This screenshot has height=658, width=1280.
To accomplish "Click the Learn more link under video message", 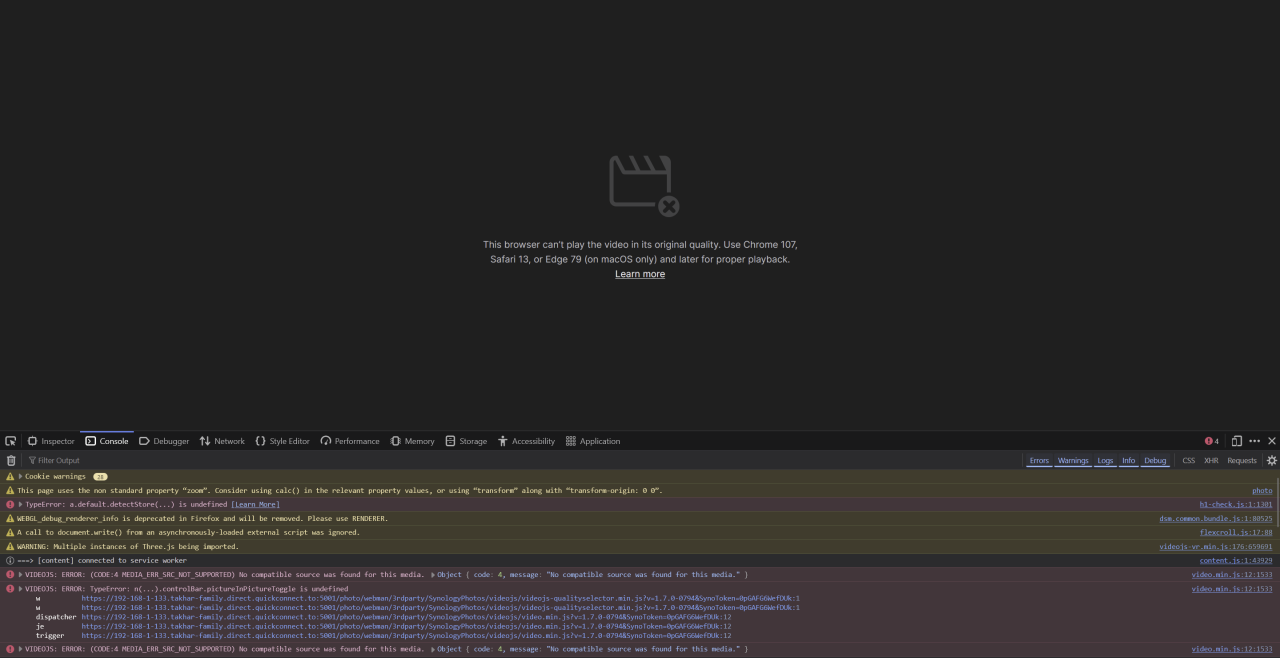I will (x=640, y=274).
